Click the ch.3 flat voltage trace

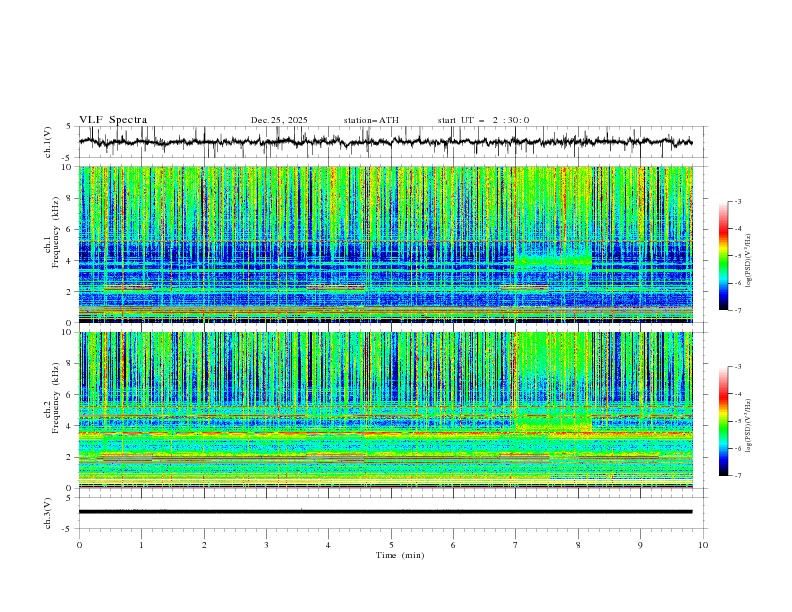coord(385,512)
